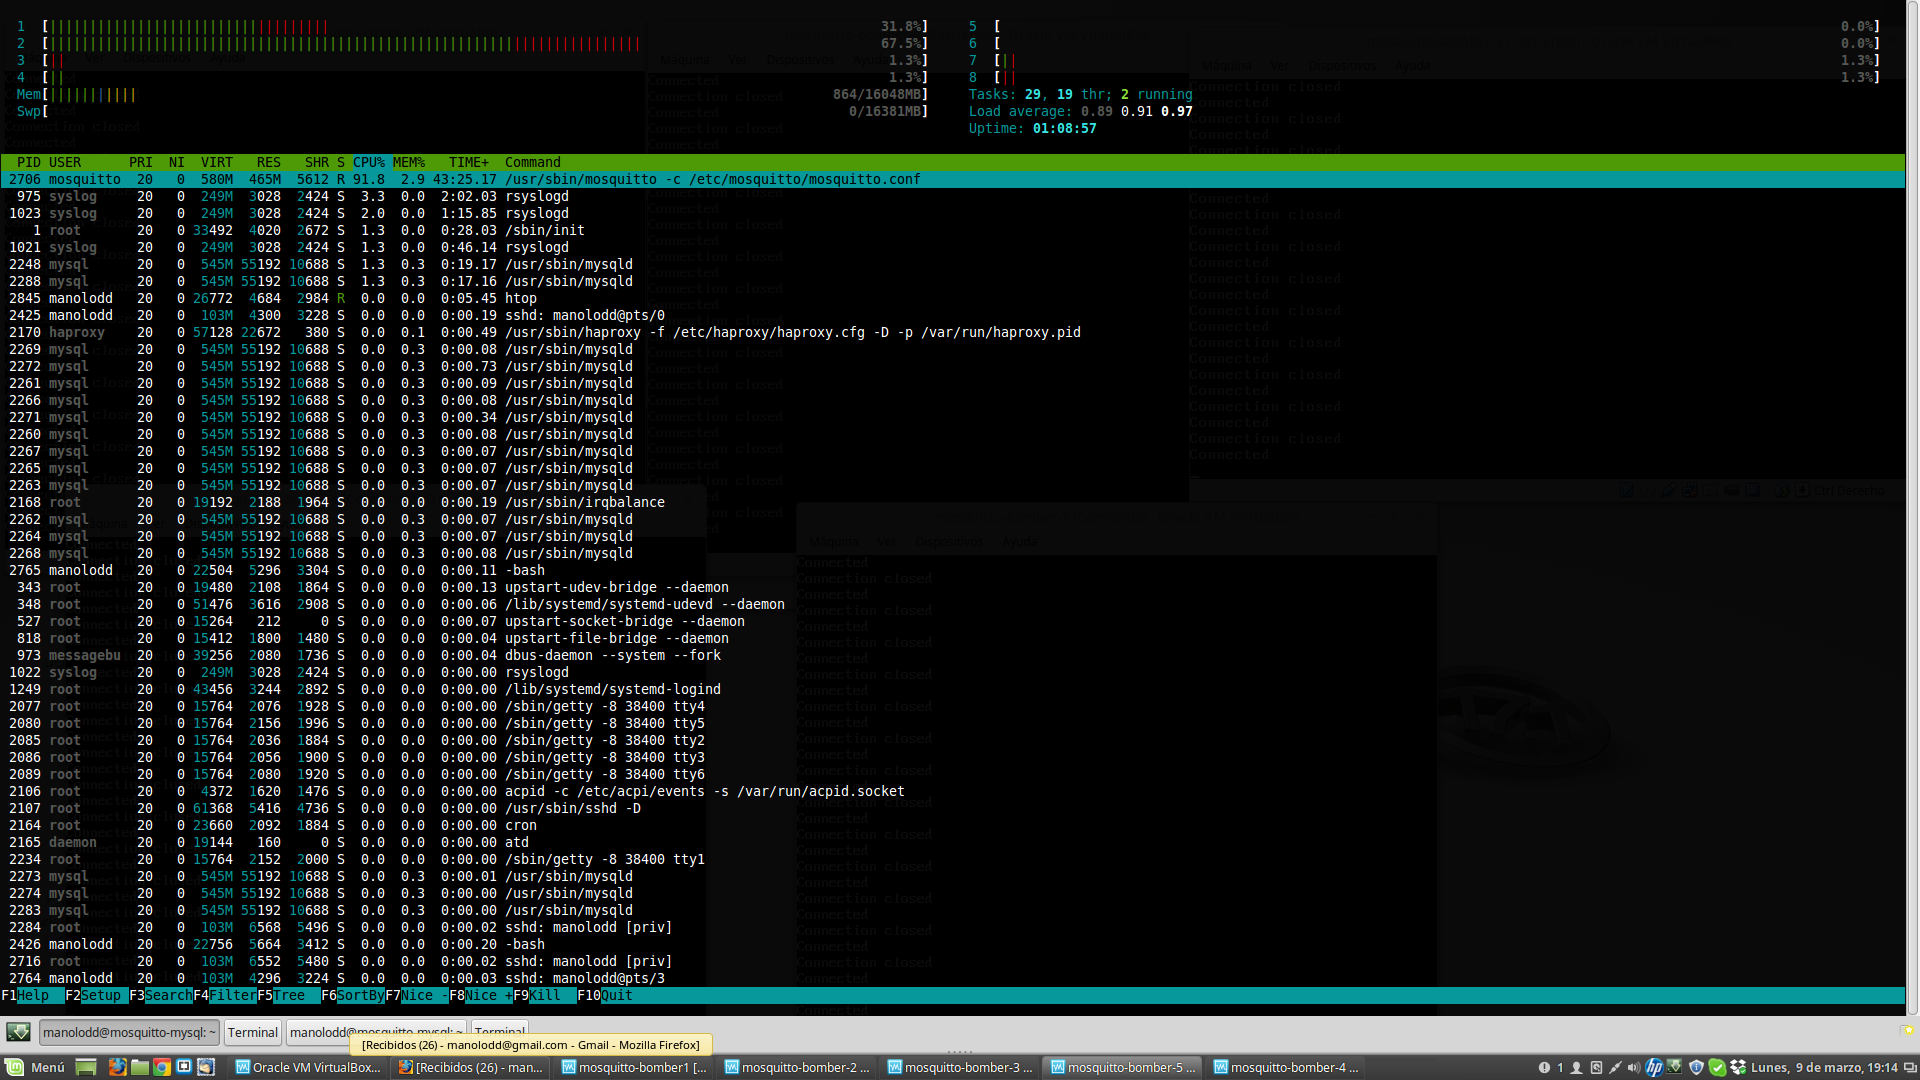Screen dimensions: 1920x1080
Task: Click the vertical scrollbar of the terminal
Action: pyautogui.click(x=1912, y=508)
